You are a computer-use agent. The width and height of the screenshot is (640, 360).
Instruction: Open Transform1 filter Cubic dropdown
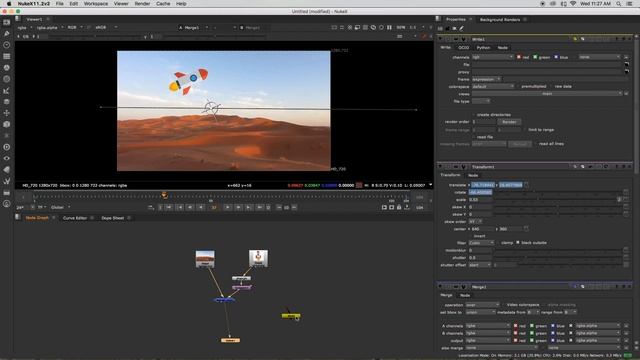(x=481, y=243)
